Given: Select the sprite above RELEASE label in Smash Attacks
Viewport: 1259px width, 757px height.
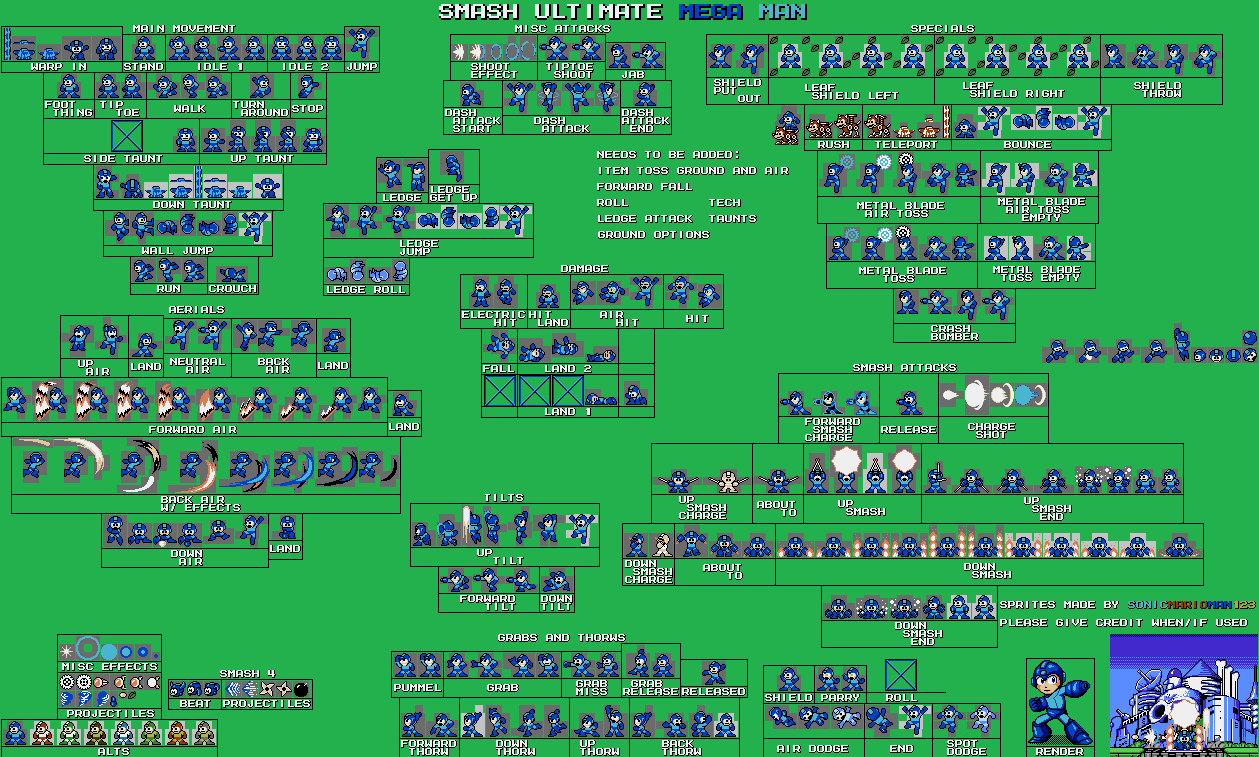Looking at the screenshot, I should pos(908,404).
